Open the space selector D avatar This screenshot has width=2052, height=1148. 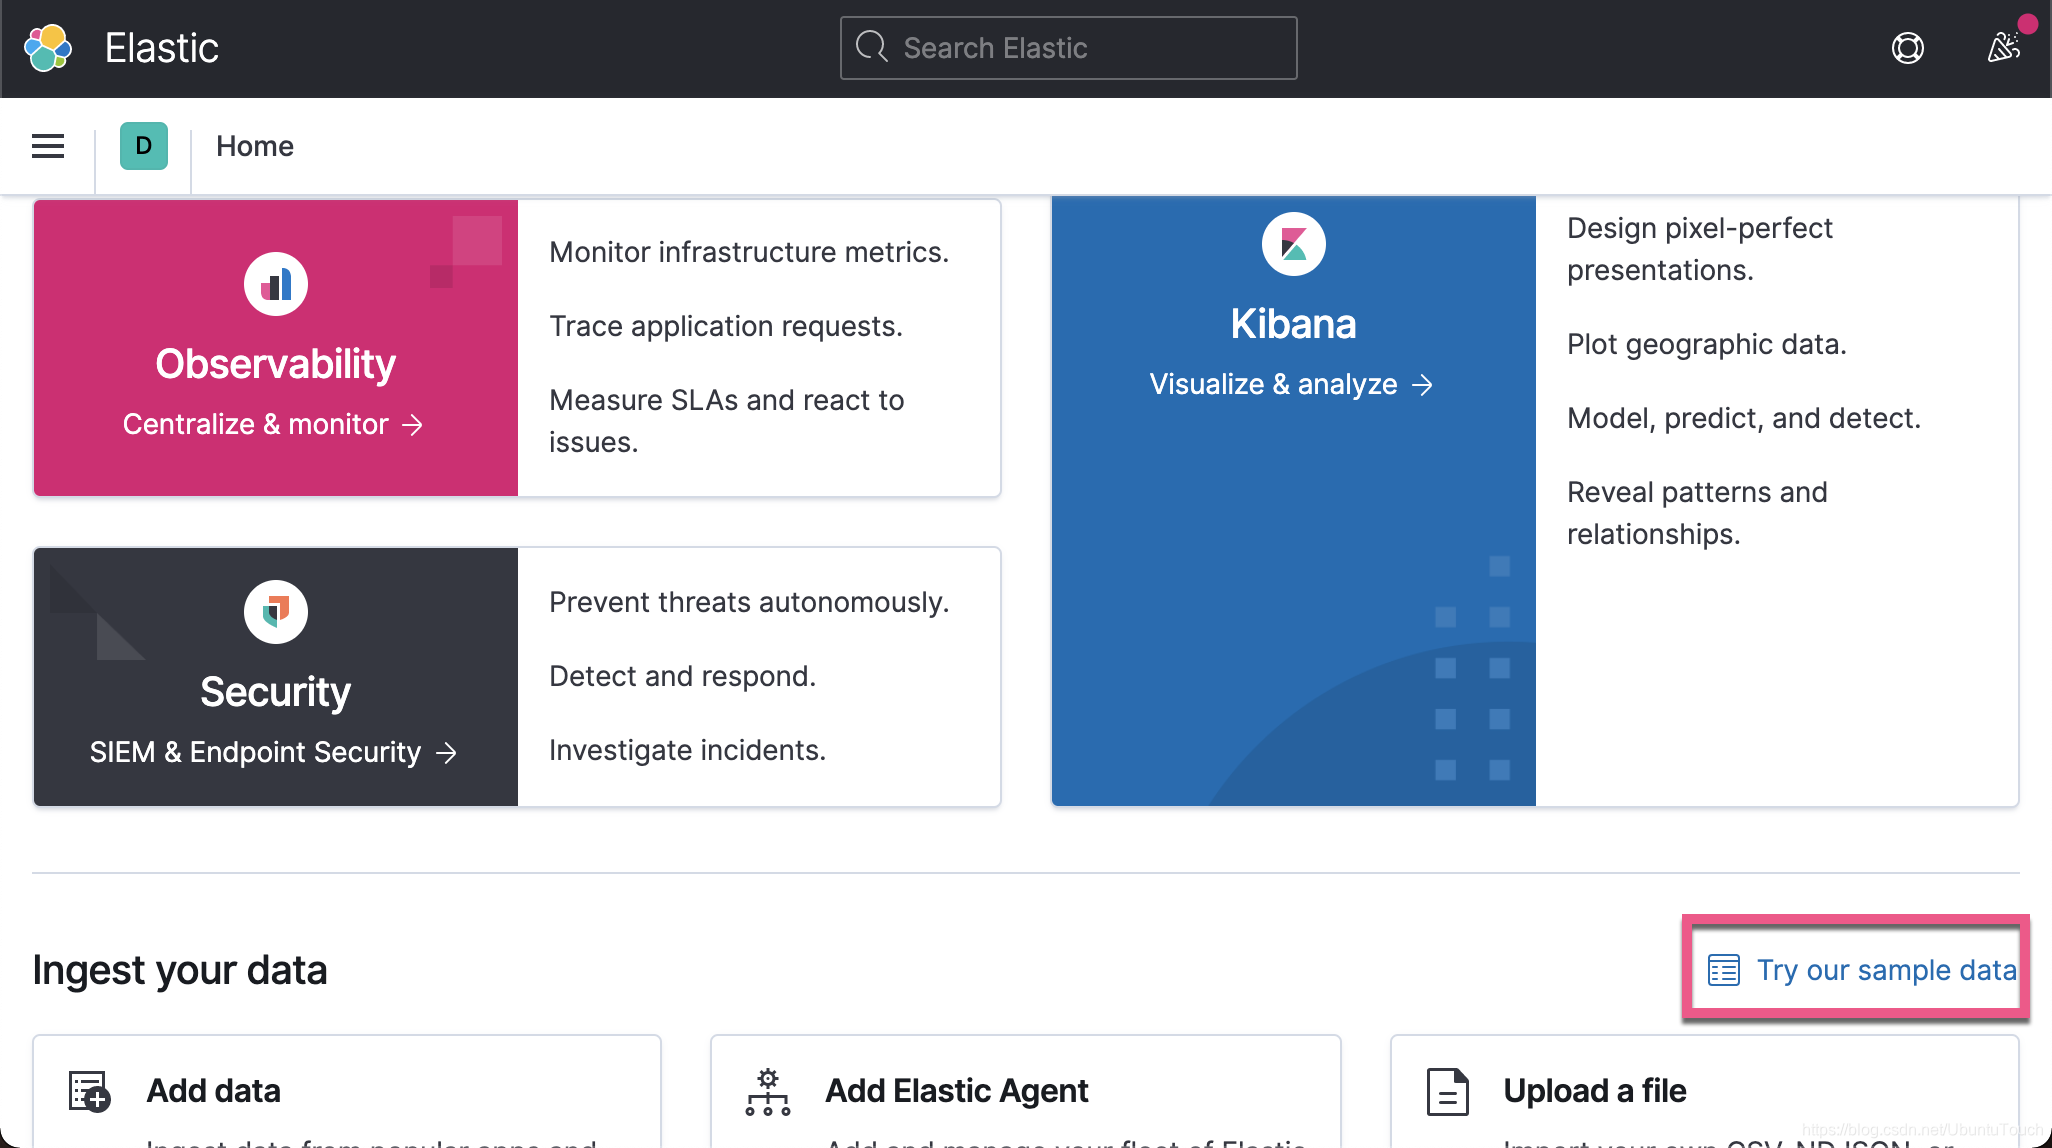coord(144,146)
